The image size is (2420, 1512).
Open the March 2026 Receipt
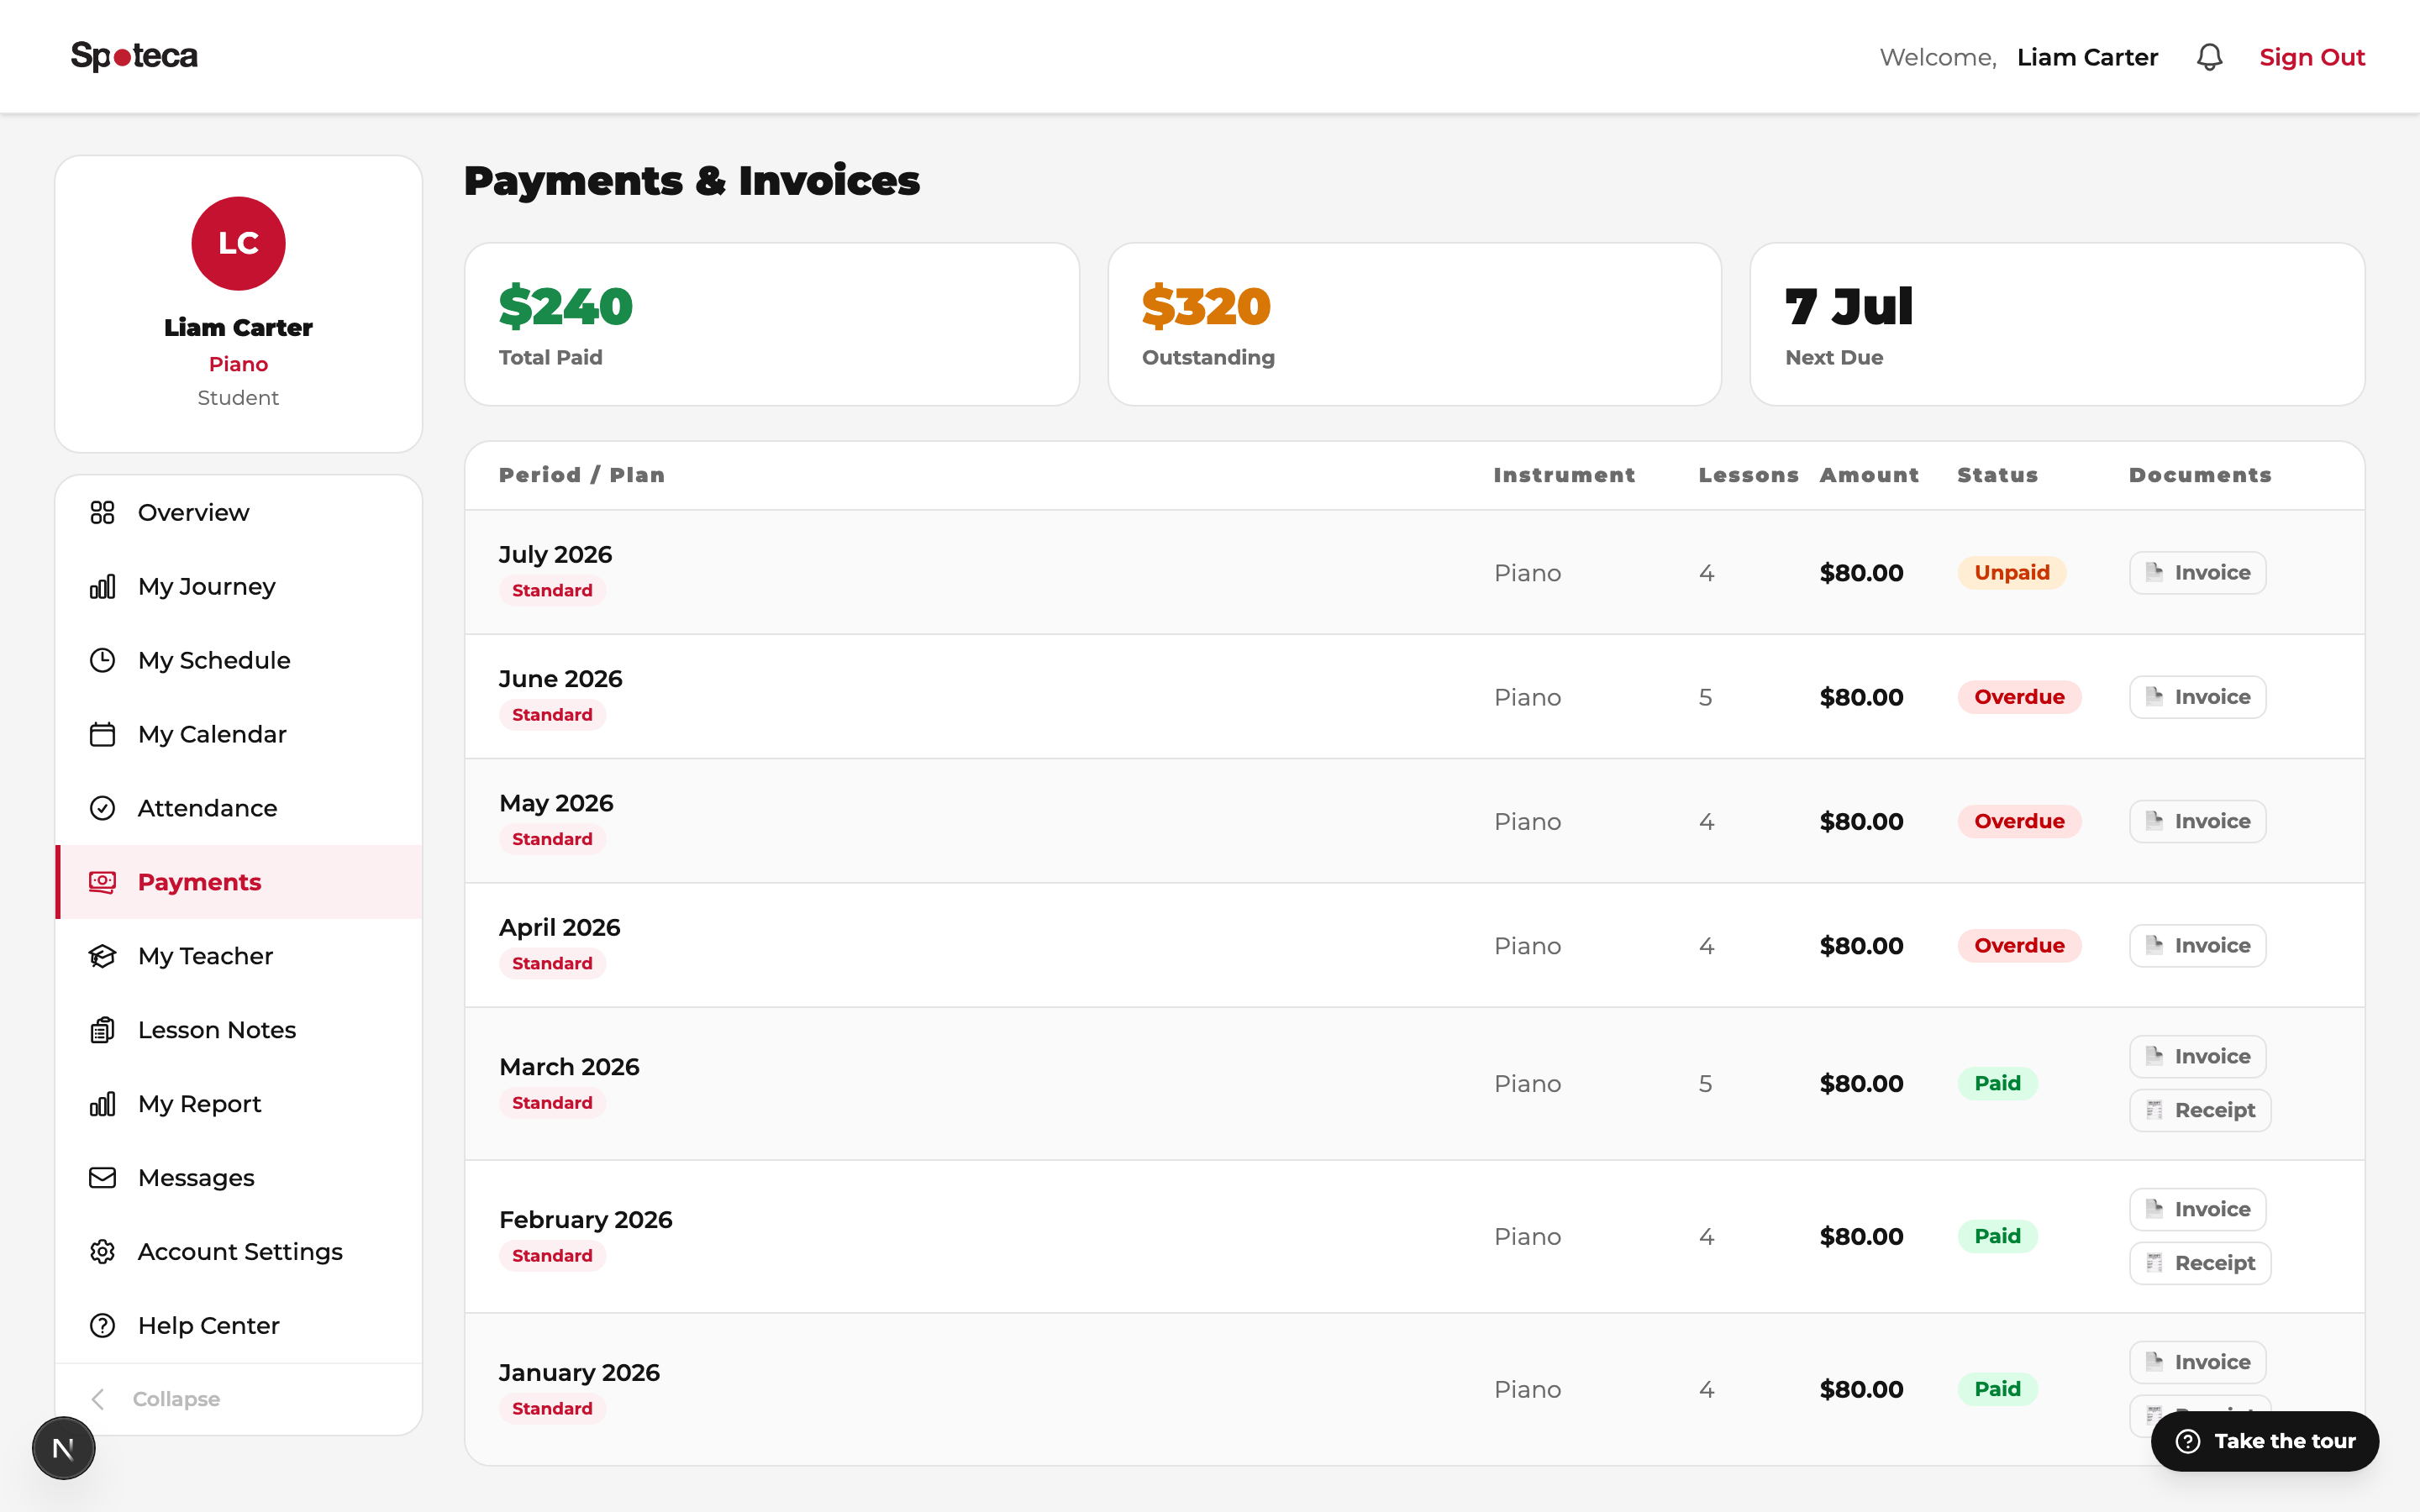click(x=2200, y=1110)
